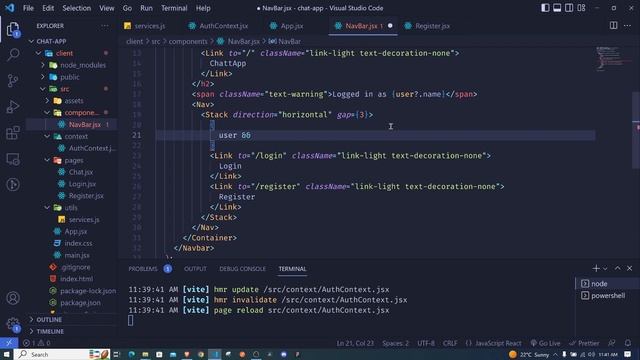Viewport: 640px width, 360px height.
Task: Open the new terminal launch profile dropdown
Action: pyautogui.click(x=605, y=268)
